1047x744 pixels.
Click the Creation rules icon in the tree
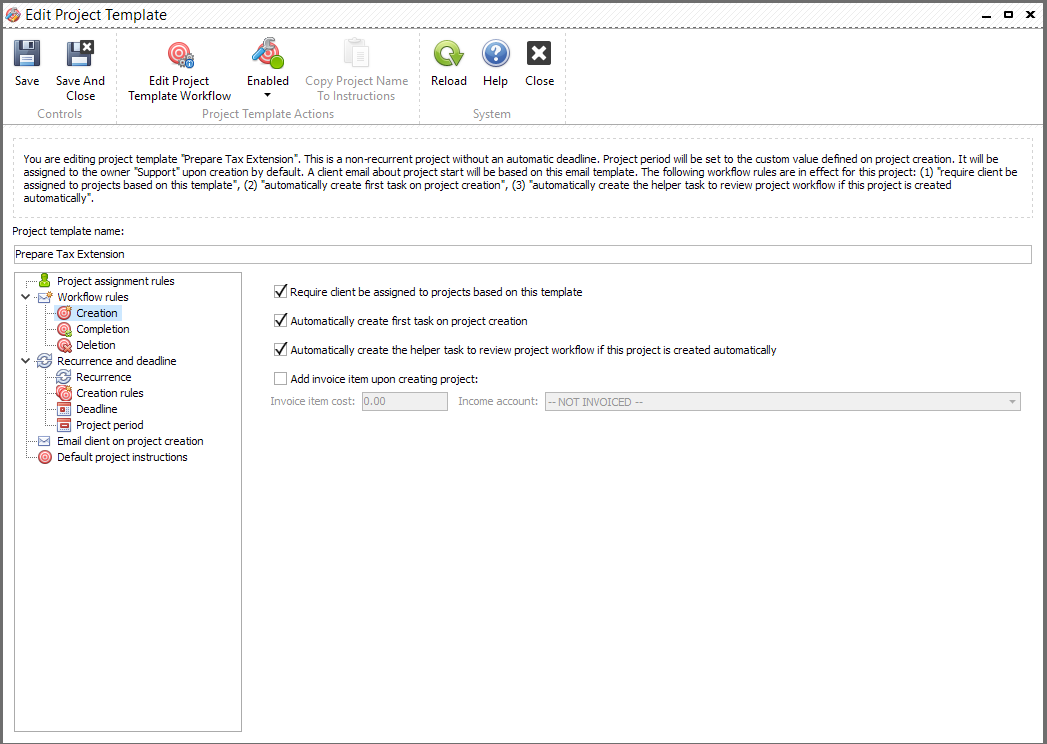tap(64, 393)
